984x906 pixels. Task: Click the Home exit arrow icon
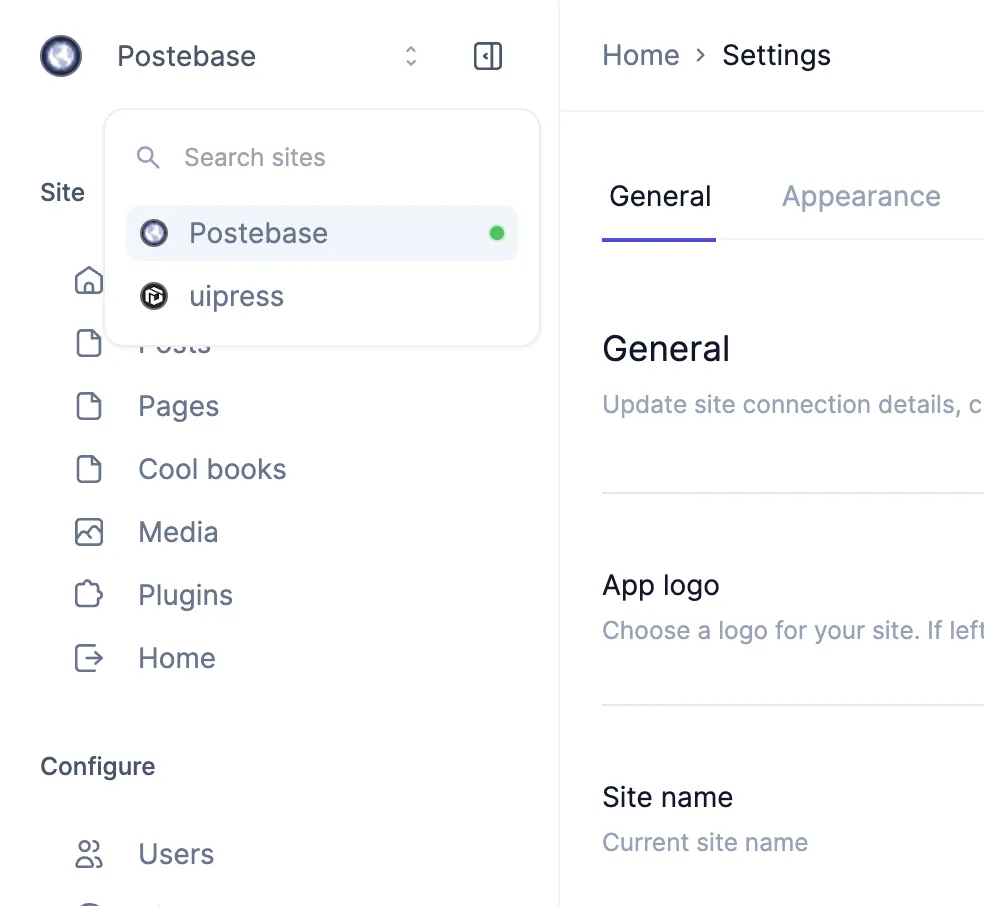(89, 658)
